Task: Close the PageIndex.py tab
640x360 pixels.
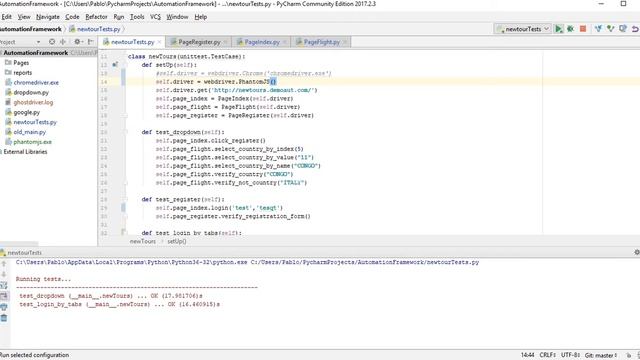Action: pyautogui.click(x=285, y=42)
